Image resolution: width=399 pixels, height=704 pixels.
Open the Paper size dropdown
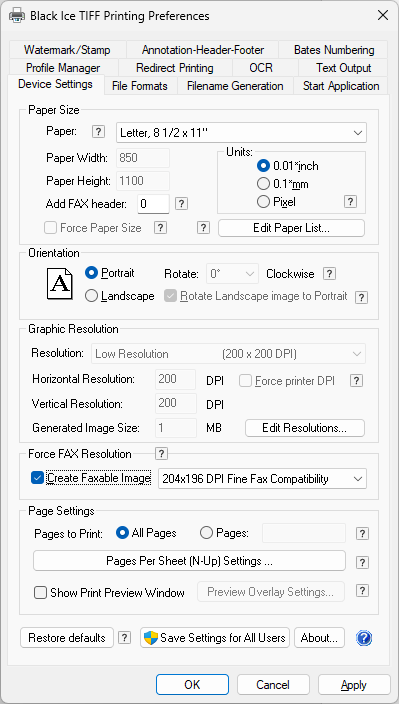click(241, 132)
